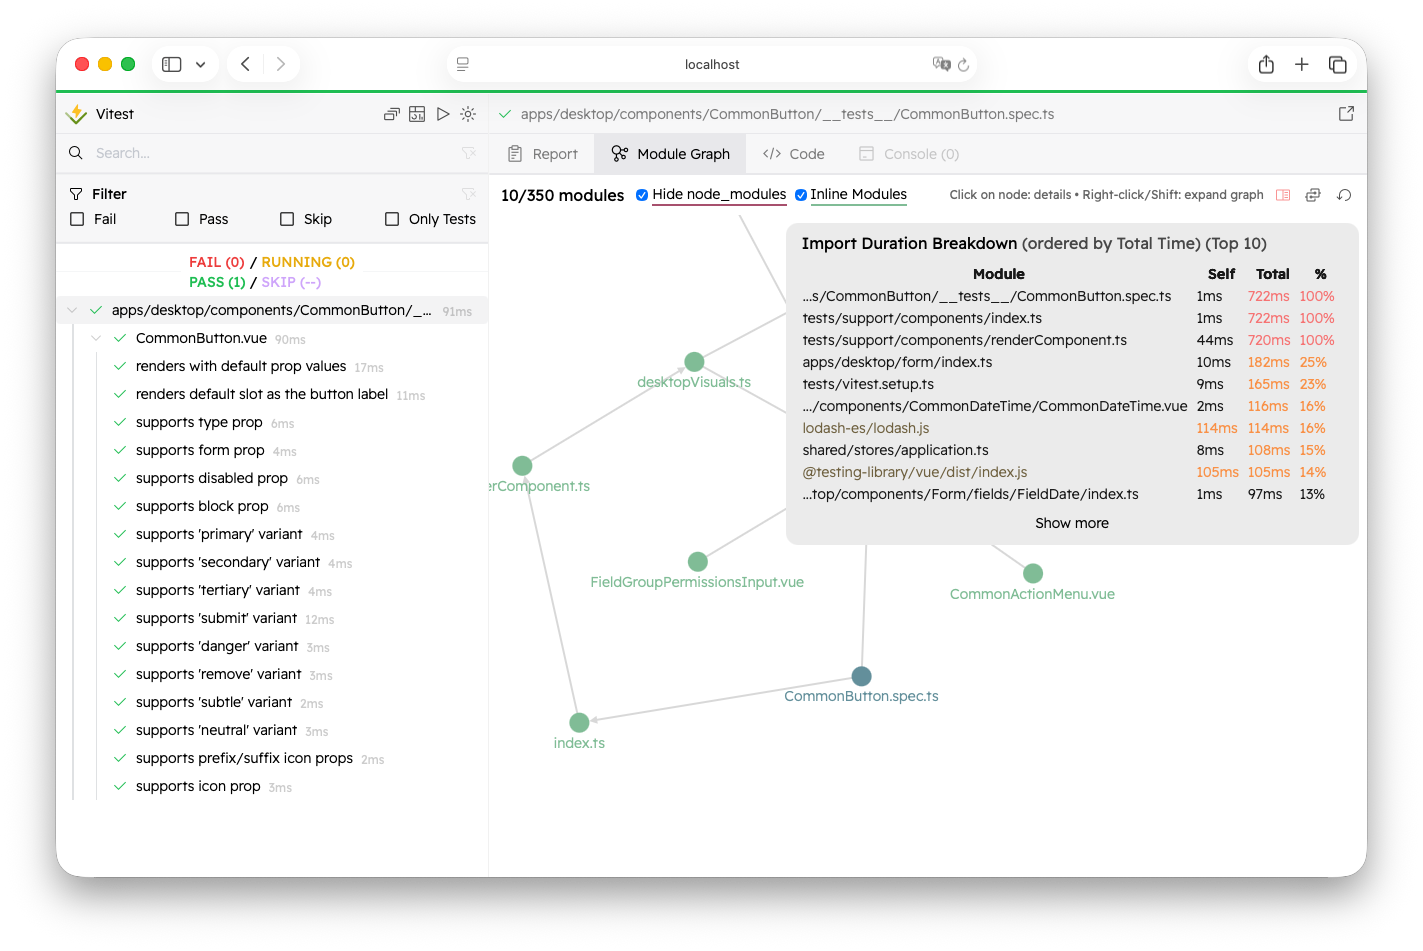Clear filters with the funnel icon

tap(469, 193)
